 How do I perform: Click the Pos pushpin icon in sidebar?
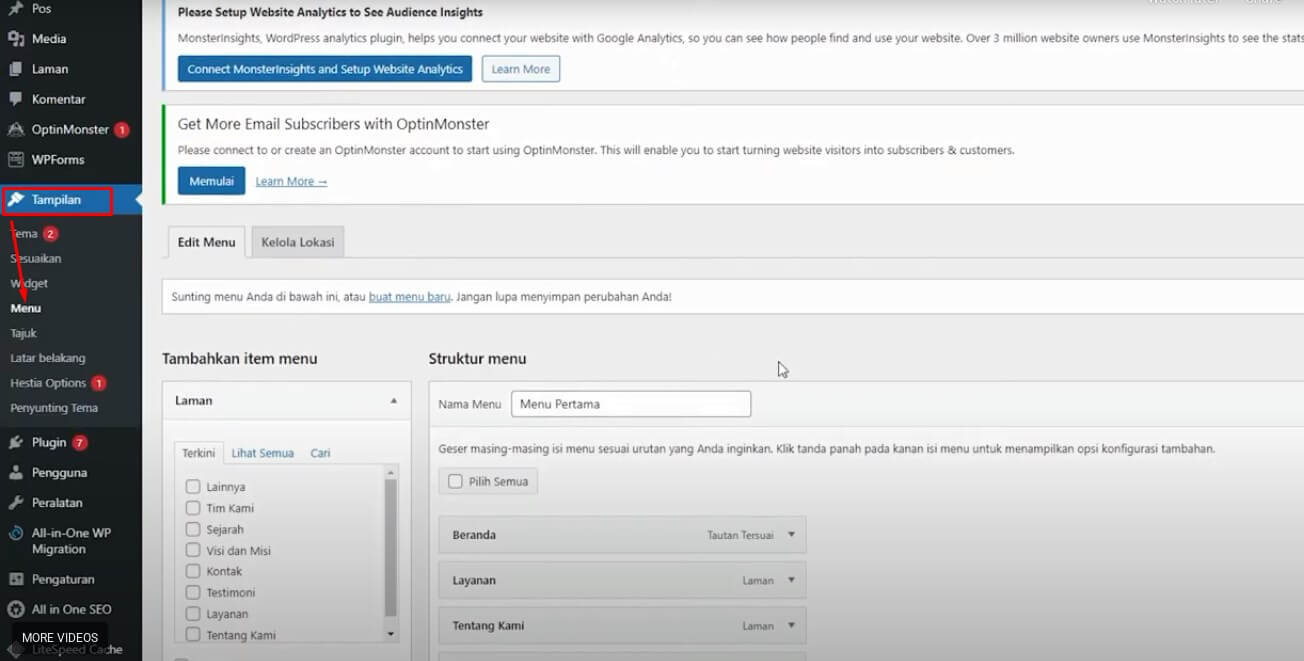(15, 9)
